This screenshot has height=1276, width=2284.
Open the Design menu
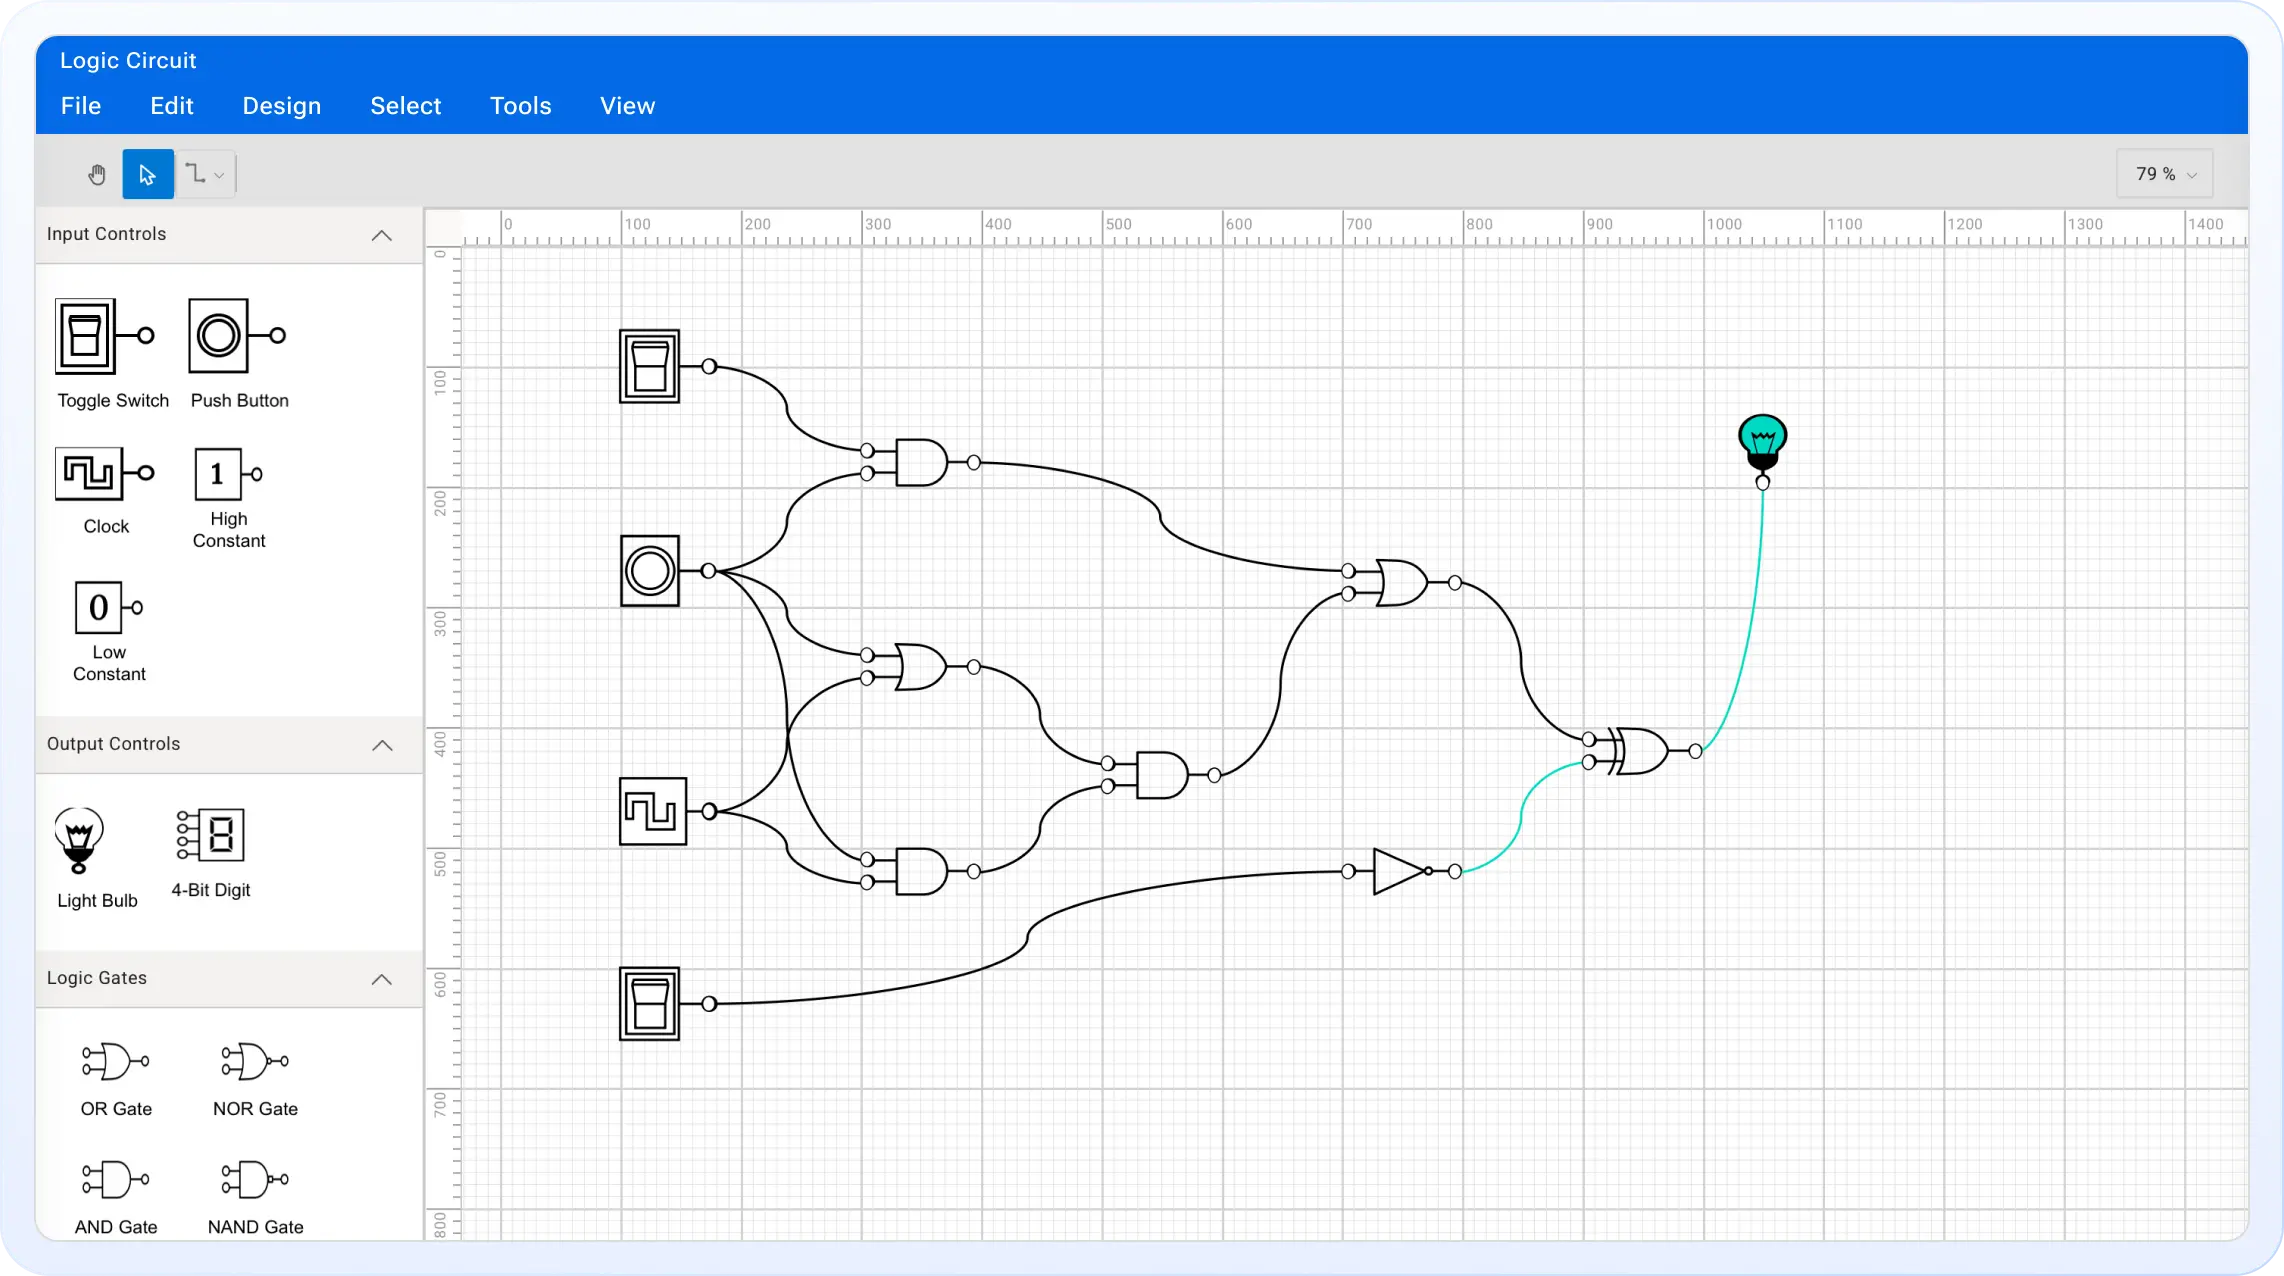tap(280, 105)
